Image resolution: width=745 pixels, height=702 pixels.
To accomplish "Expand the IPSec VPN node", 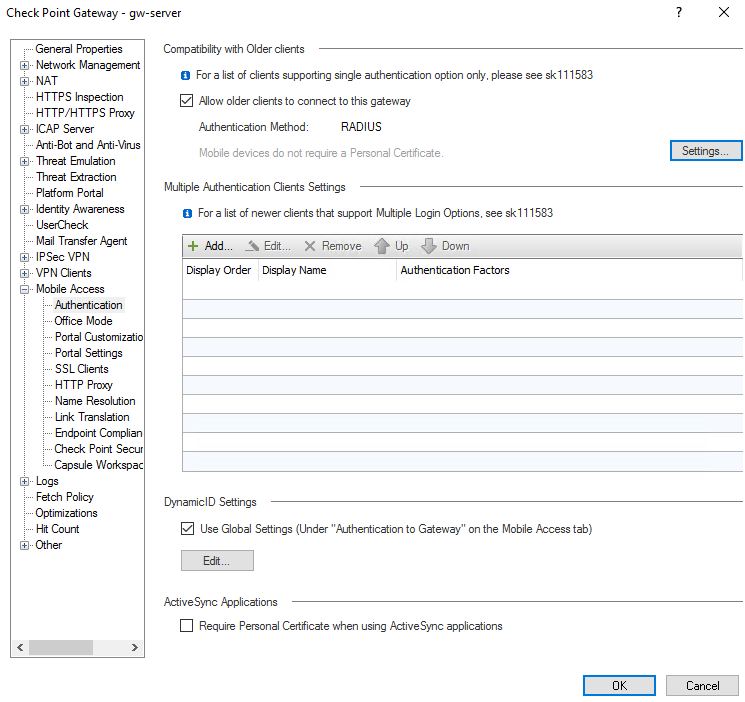I will click(24, 257).
